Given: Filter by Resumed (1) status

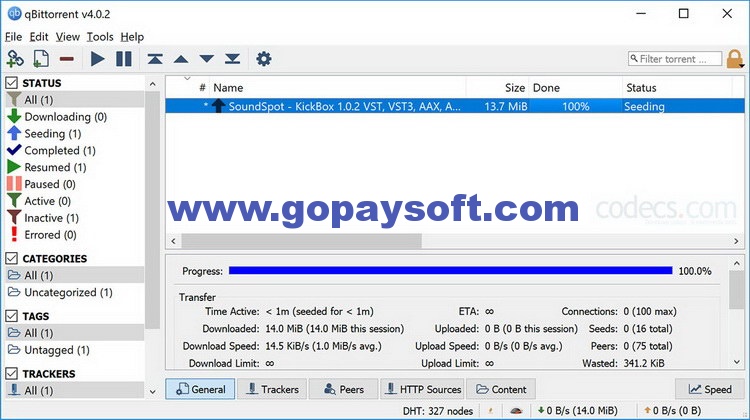Looking at the screenshot, I should click(x=75, y=167).
